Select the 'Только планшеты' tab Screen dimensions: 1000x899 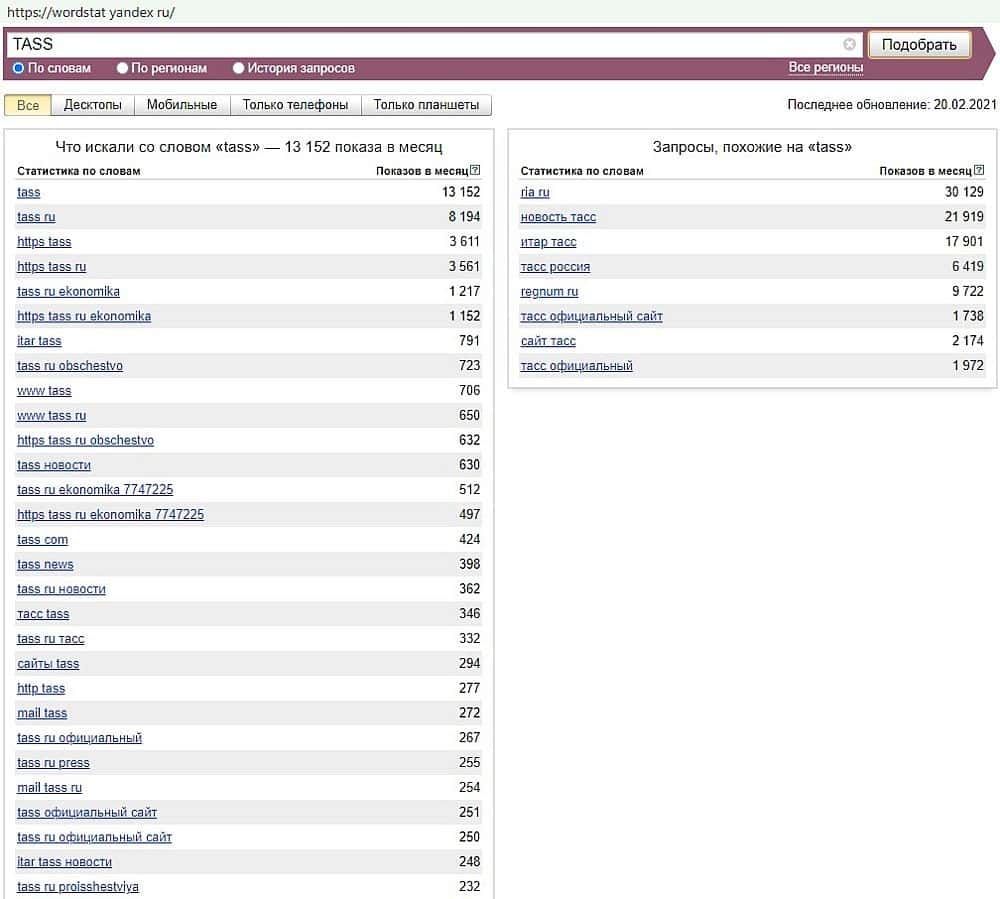pos(426,105)
